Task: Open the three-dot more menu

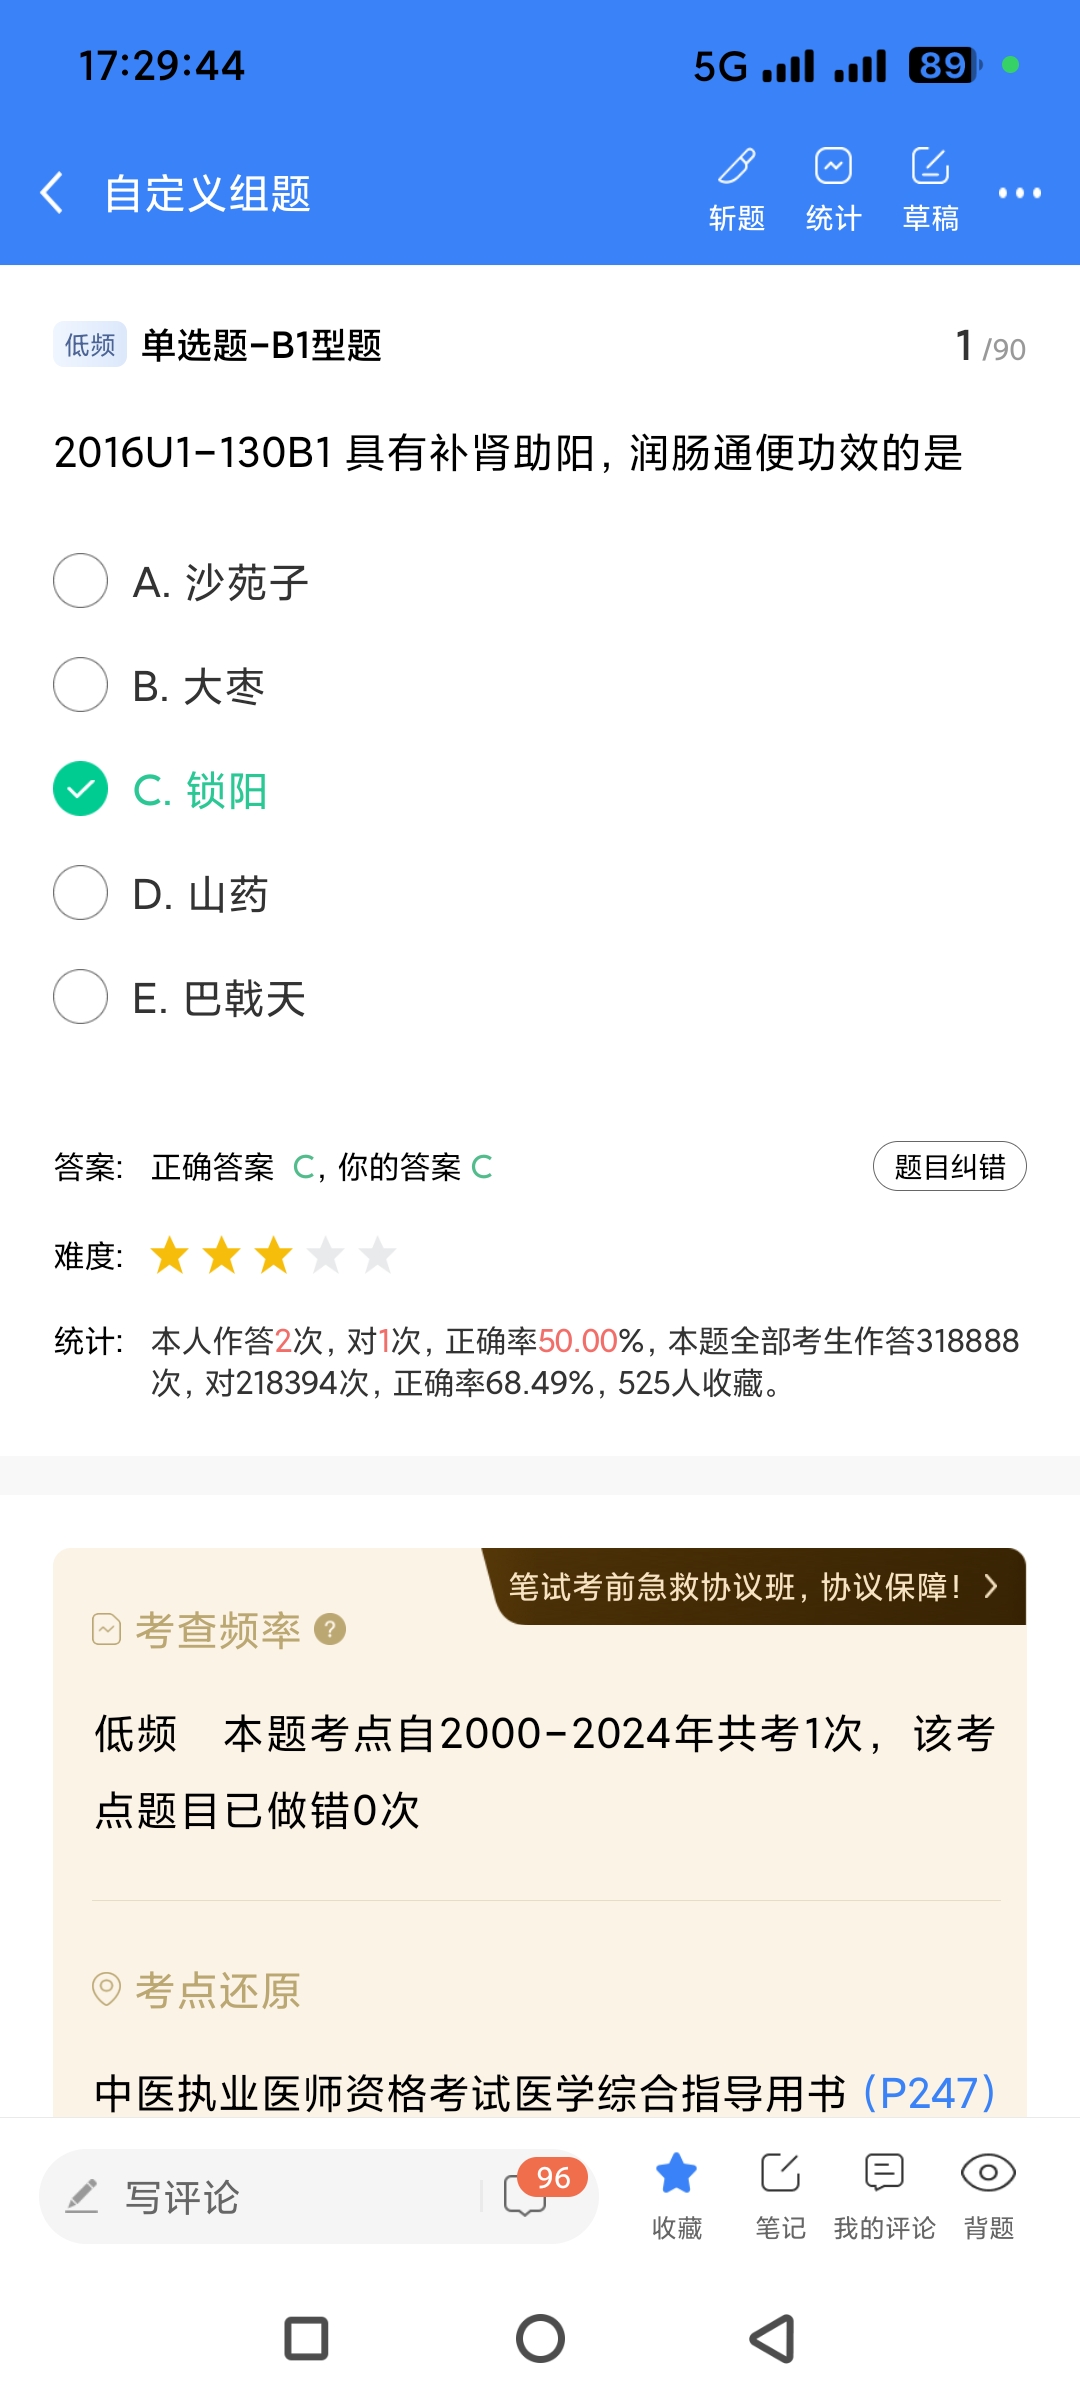Action: pos(1019,192)
